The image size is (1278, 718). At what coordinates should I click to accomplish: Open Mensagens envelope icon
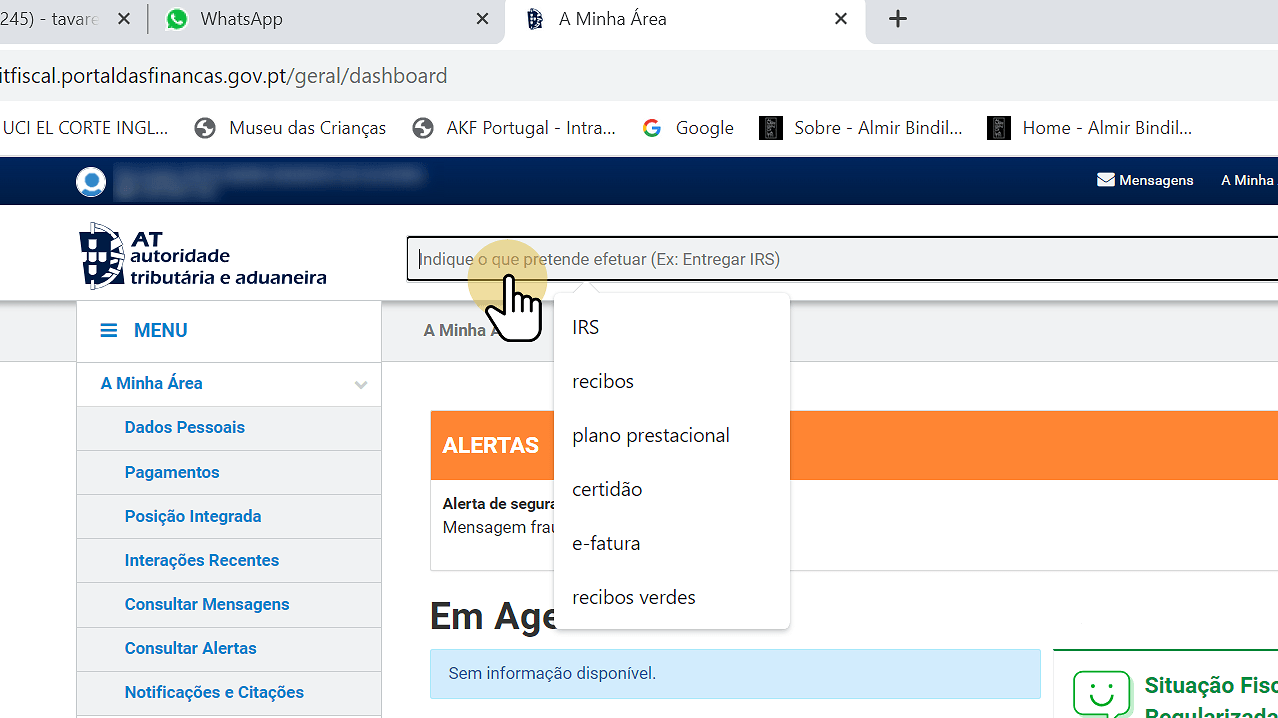tap(1106, 180)
